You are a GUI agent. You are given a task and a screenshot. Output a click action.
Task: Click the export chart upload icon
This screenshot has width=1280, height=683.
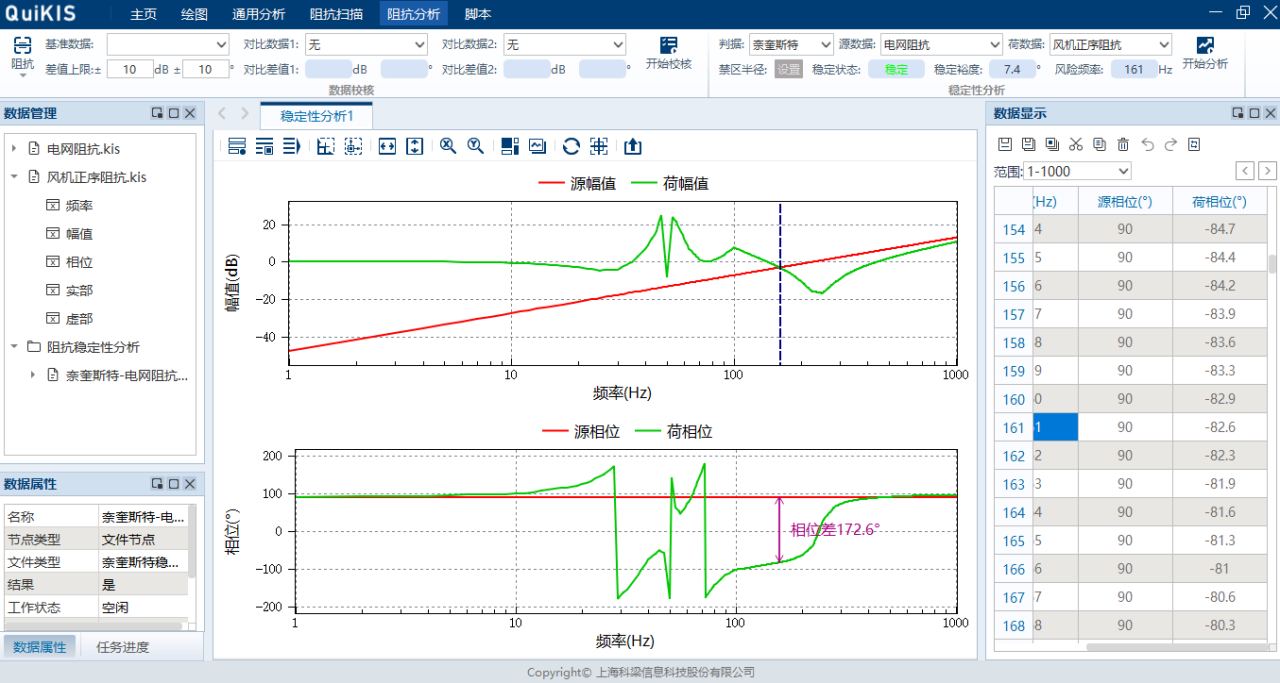pos(633,146)
